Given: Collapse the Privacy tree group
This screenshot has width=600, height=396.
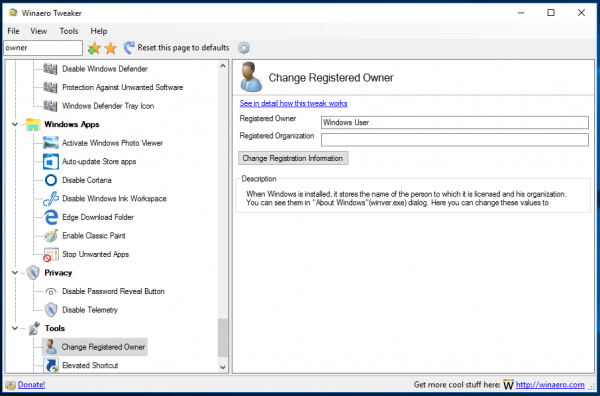Looking at the screenshot, I should pos(15,273).
